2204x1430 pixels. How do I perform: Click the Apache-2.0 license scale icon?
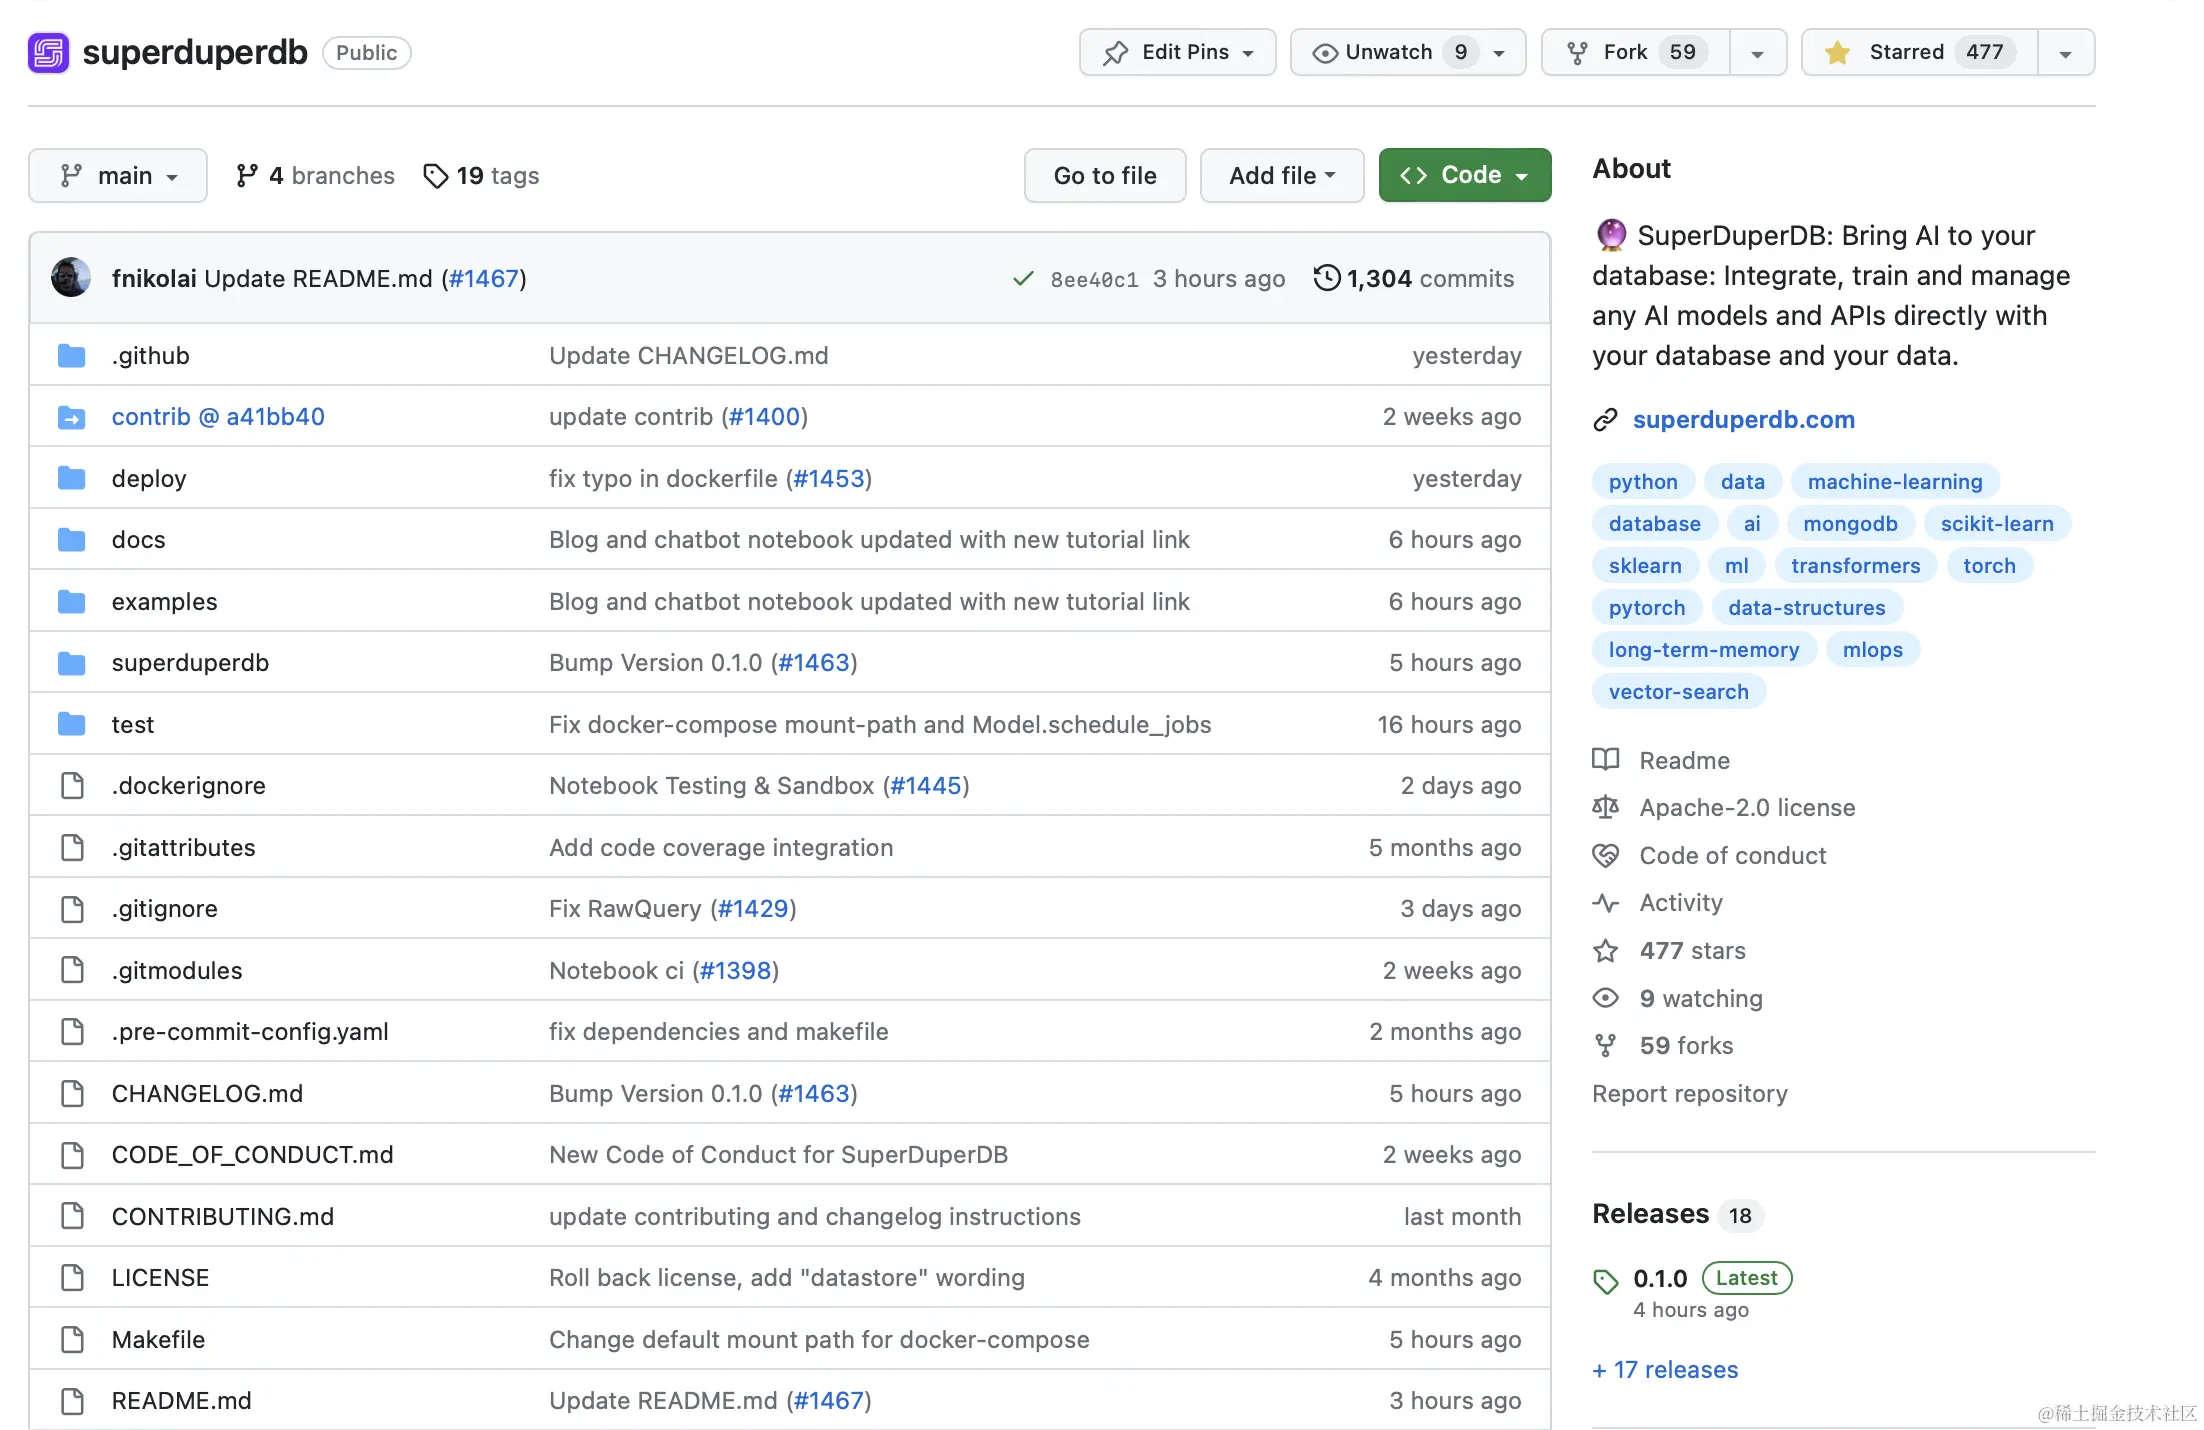pos(1605,808)
